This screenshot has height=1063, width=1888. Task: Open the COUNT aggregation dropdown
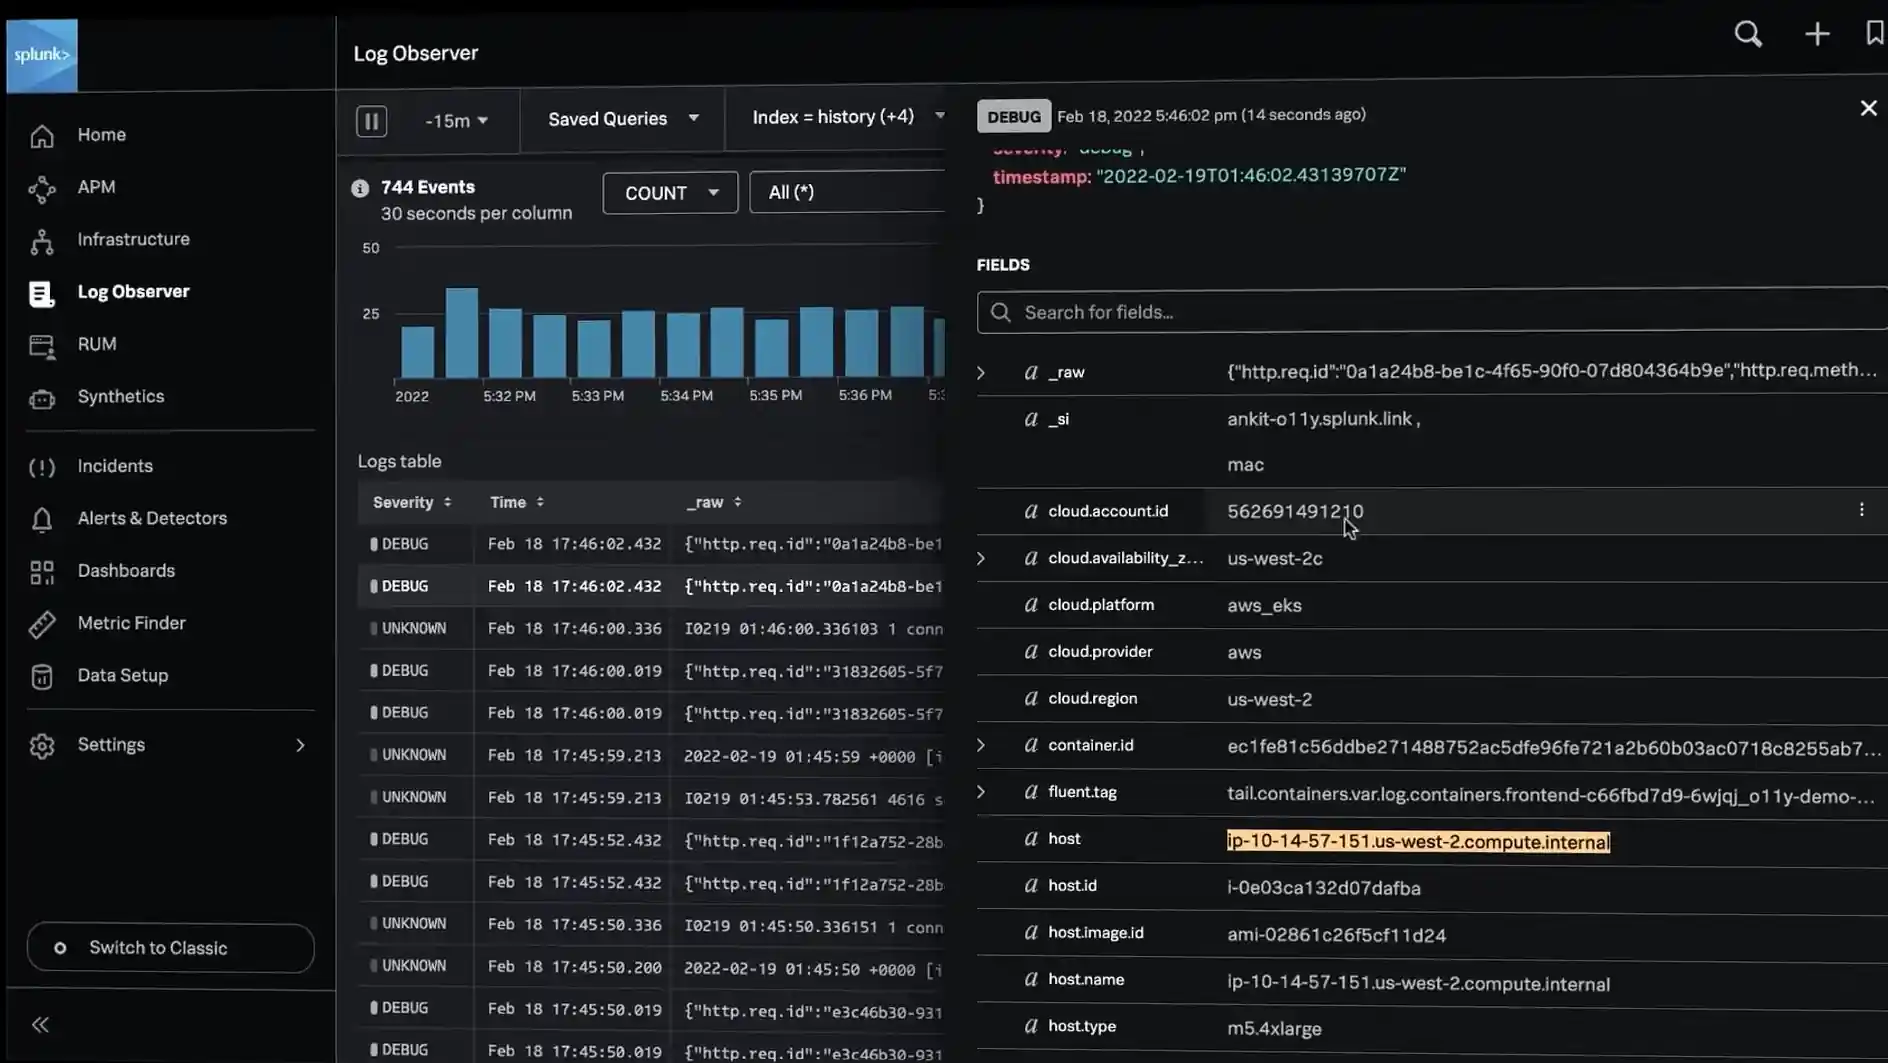point(670,193)
